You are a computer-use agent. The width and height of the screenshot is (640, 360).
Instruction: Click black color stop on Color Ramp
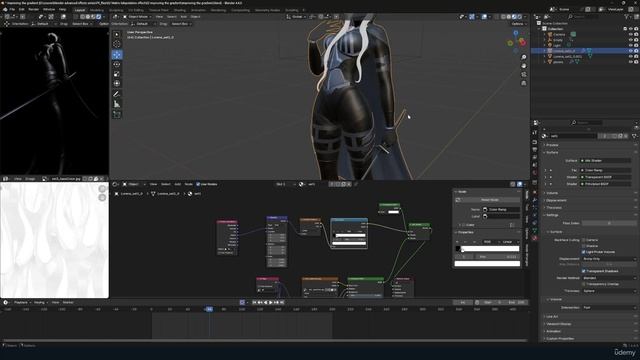(x=458, y=249)
